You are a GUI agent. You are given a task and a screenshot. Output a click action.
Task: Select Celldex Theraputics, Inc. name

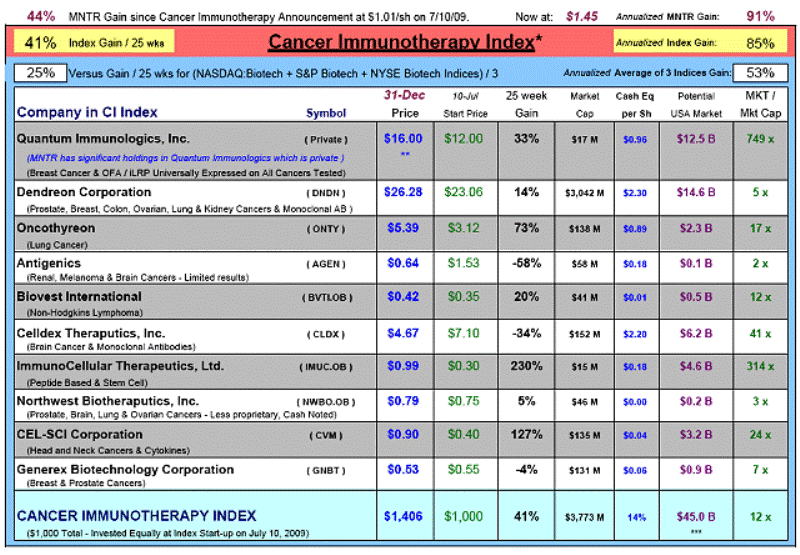(91, 333)
